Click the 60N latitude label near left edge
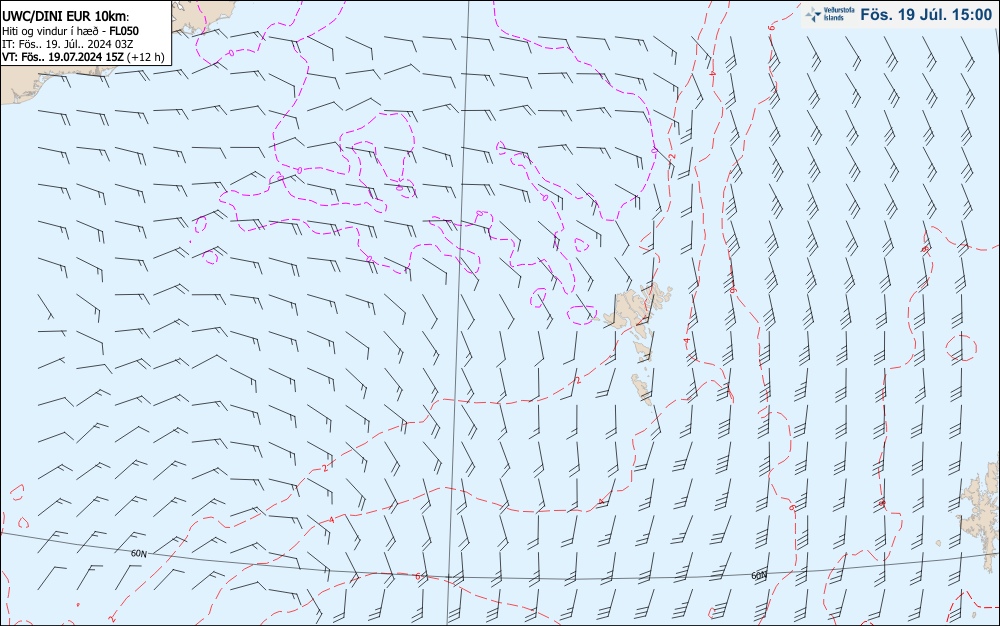 pos(138,554)
